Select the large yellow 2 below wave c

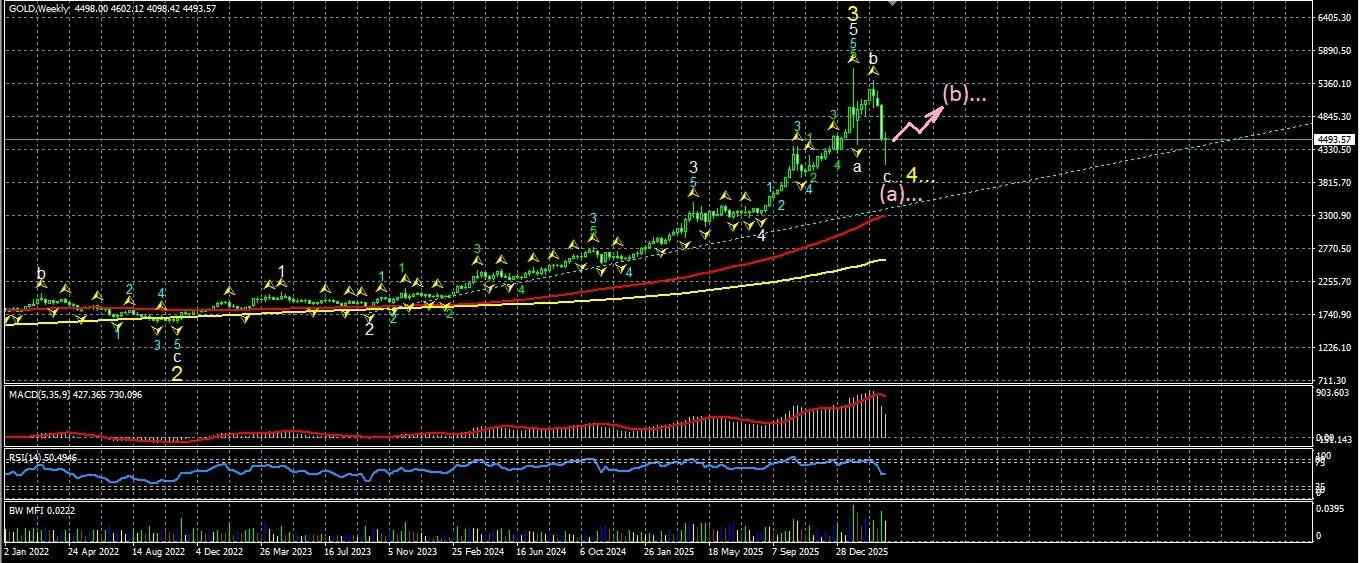(177, 374)
